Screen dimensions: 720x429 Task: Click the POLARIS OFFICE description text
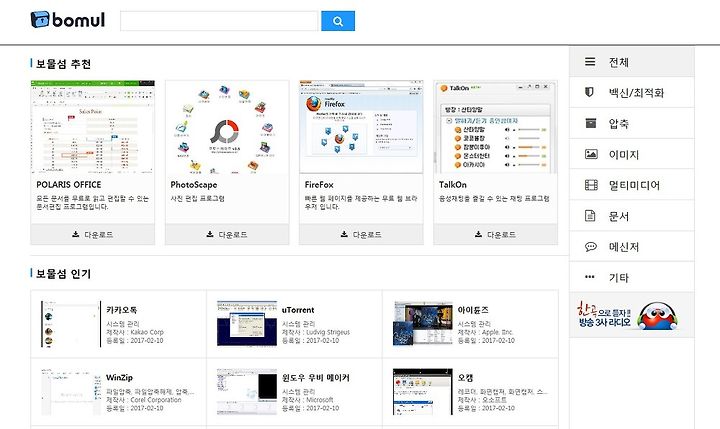pyautogui.click(x=92, y=203)
